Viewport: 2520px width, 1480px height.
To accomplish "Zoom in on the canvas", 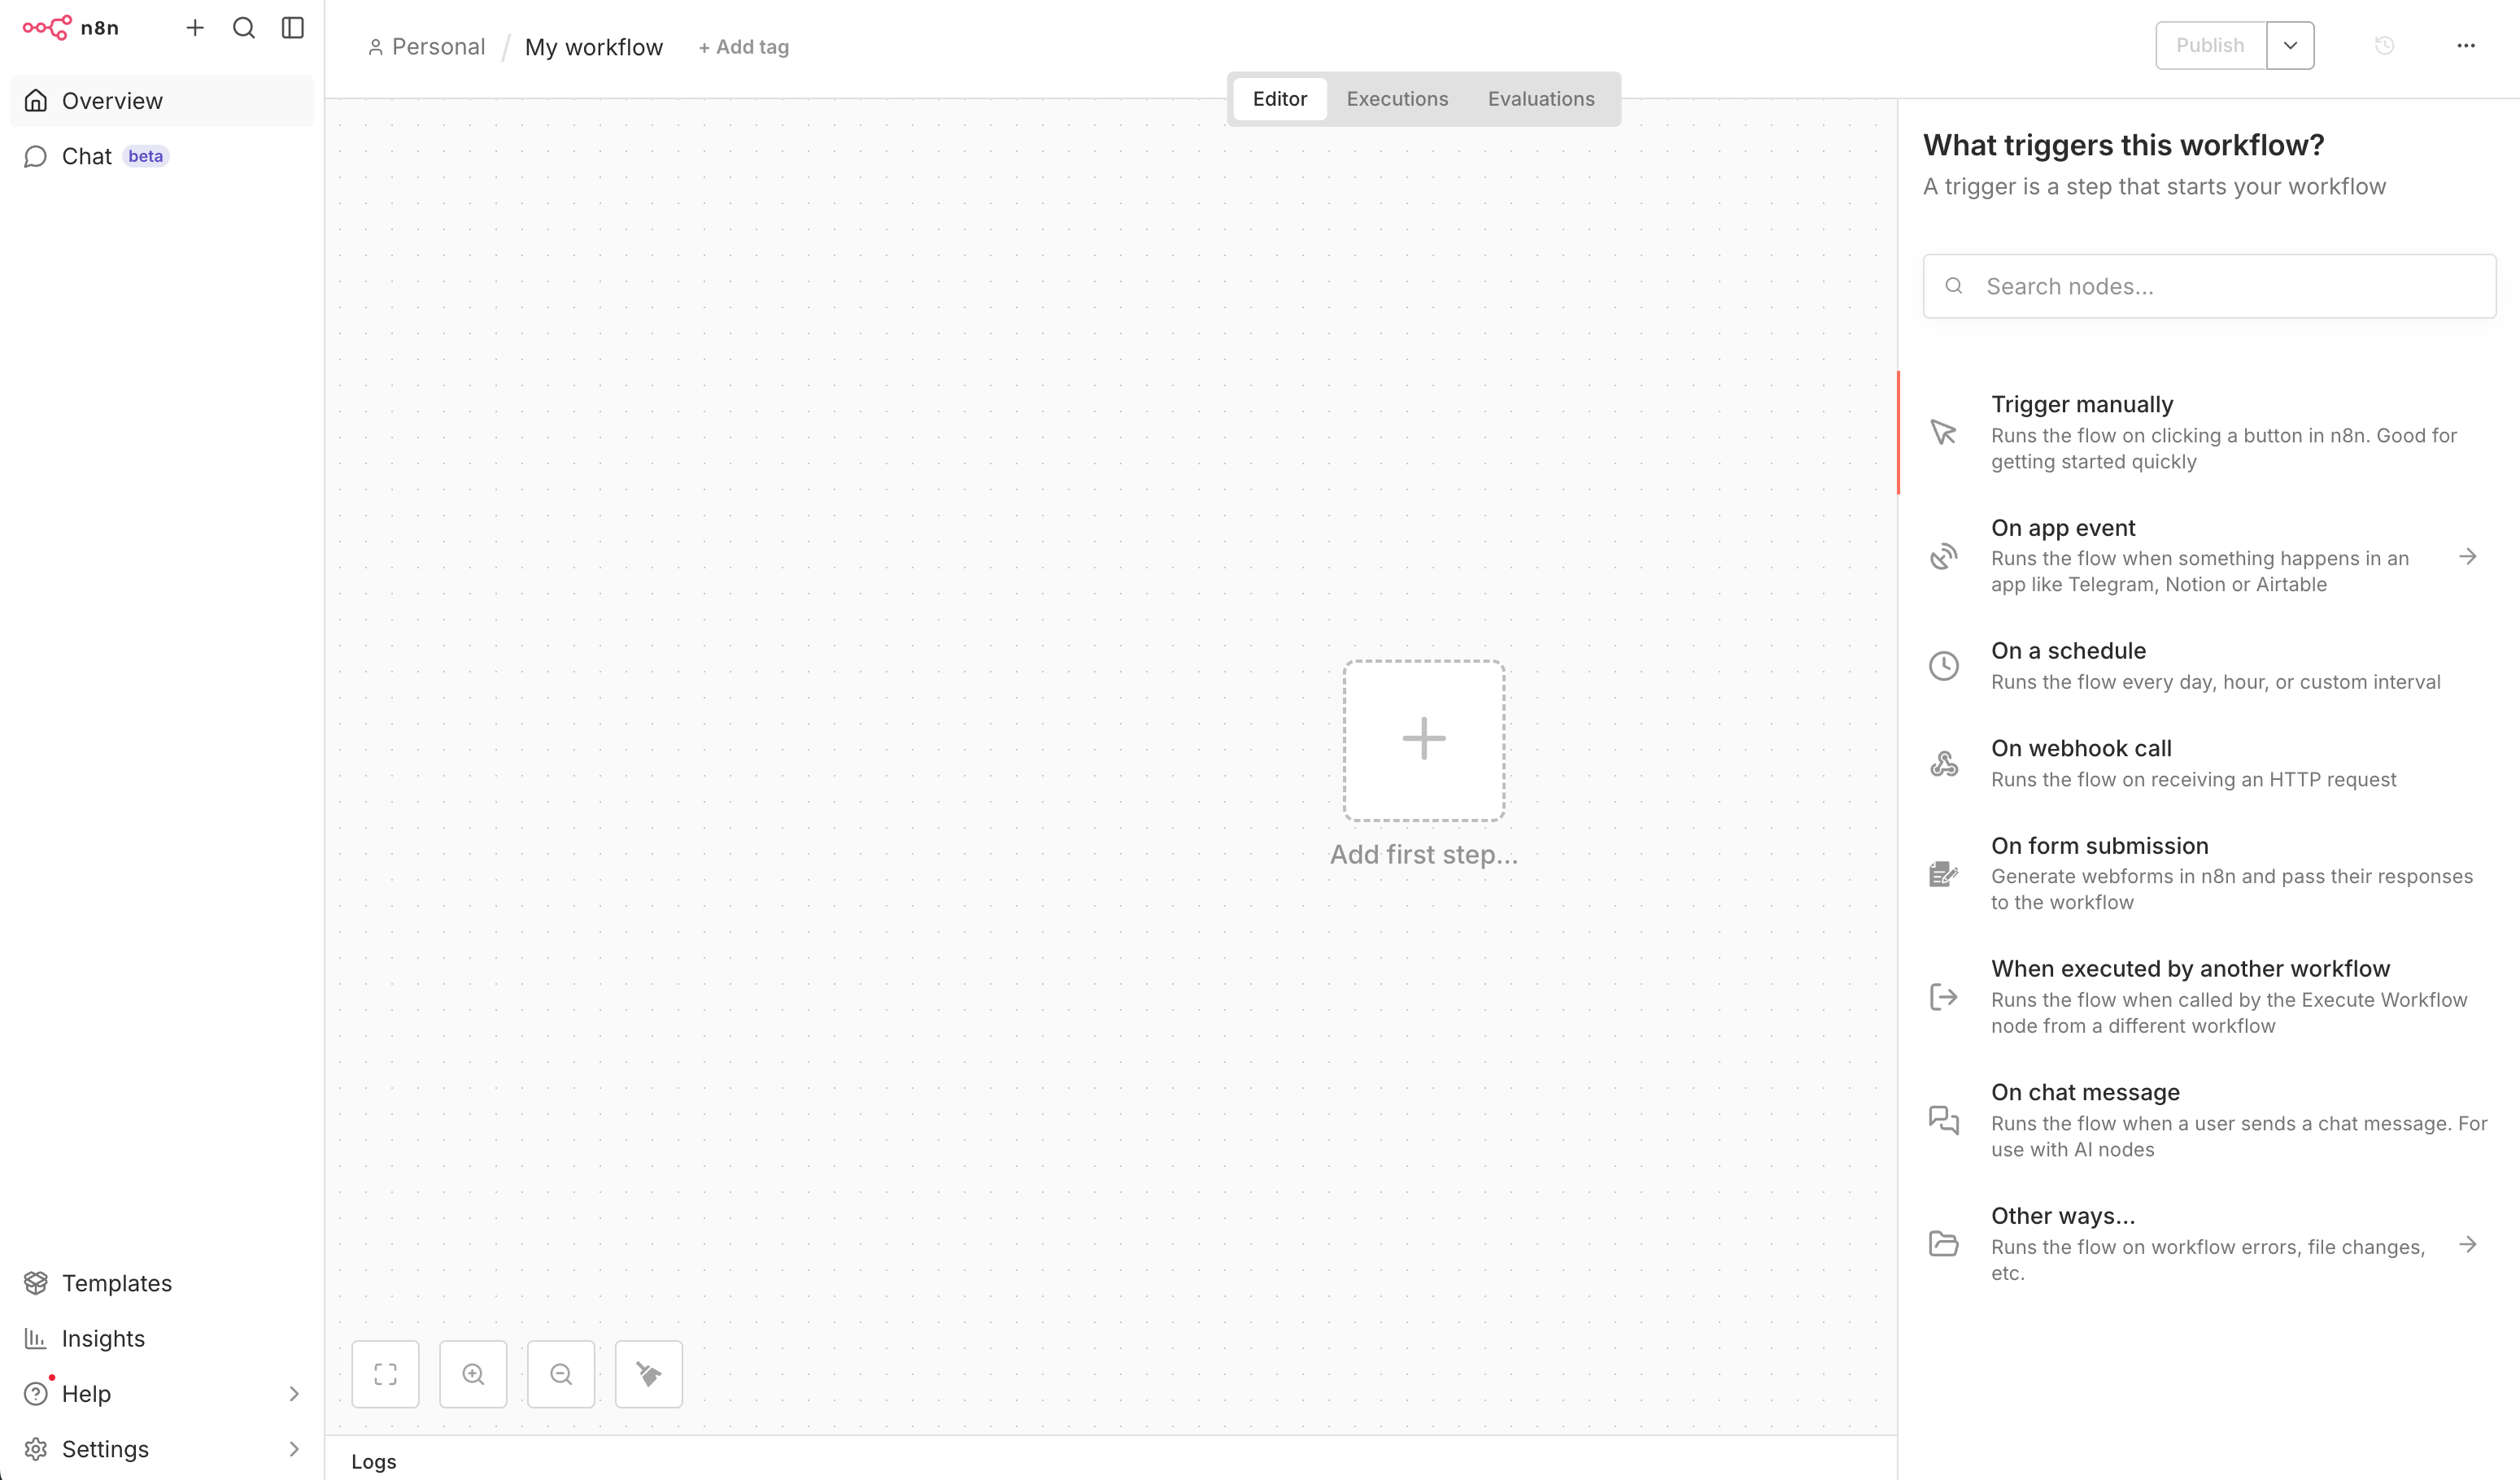I will point(473,1373).
